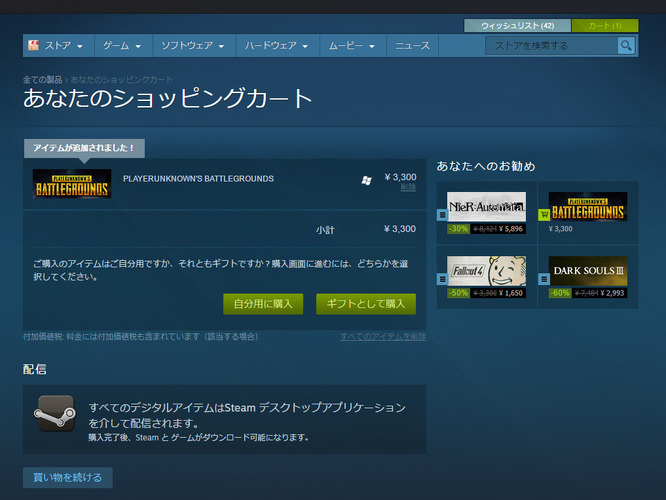Screen dimensions: 666x500
Task: Click the Steam logo icon in delivery section
Action: tap(55, 413)
